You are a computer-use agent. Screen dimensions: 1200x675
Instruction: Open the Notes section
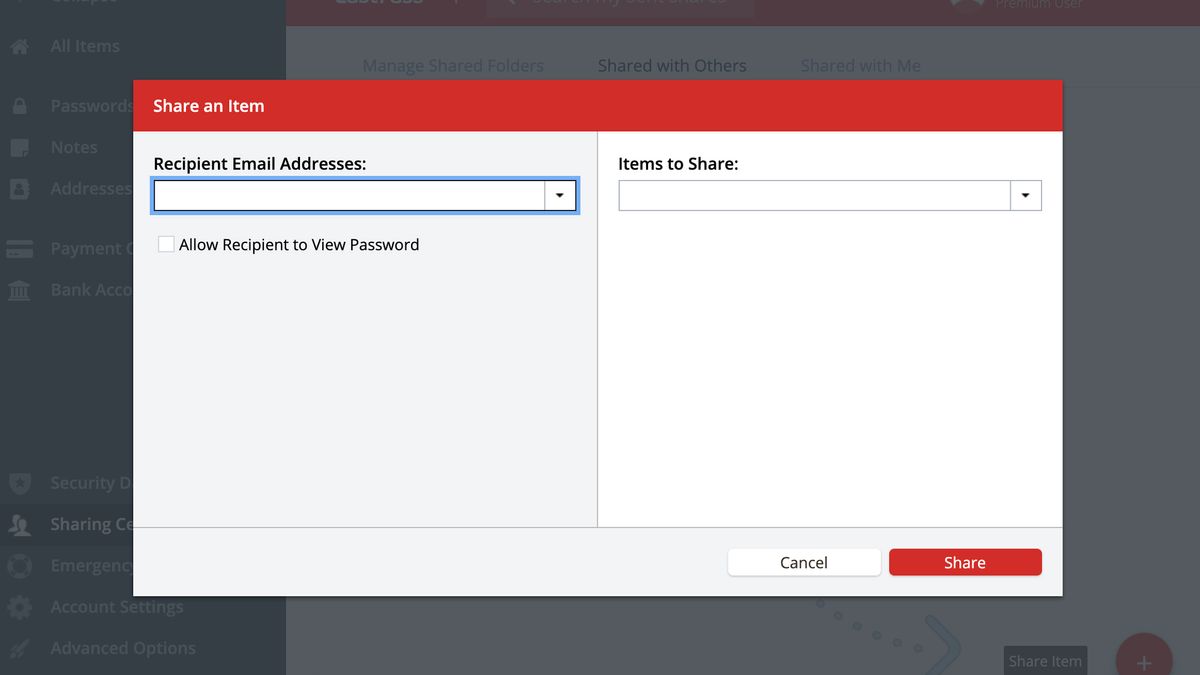pyautogui.click(x=20, y=147)
